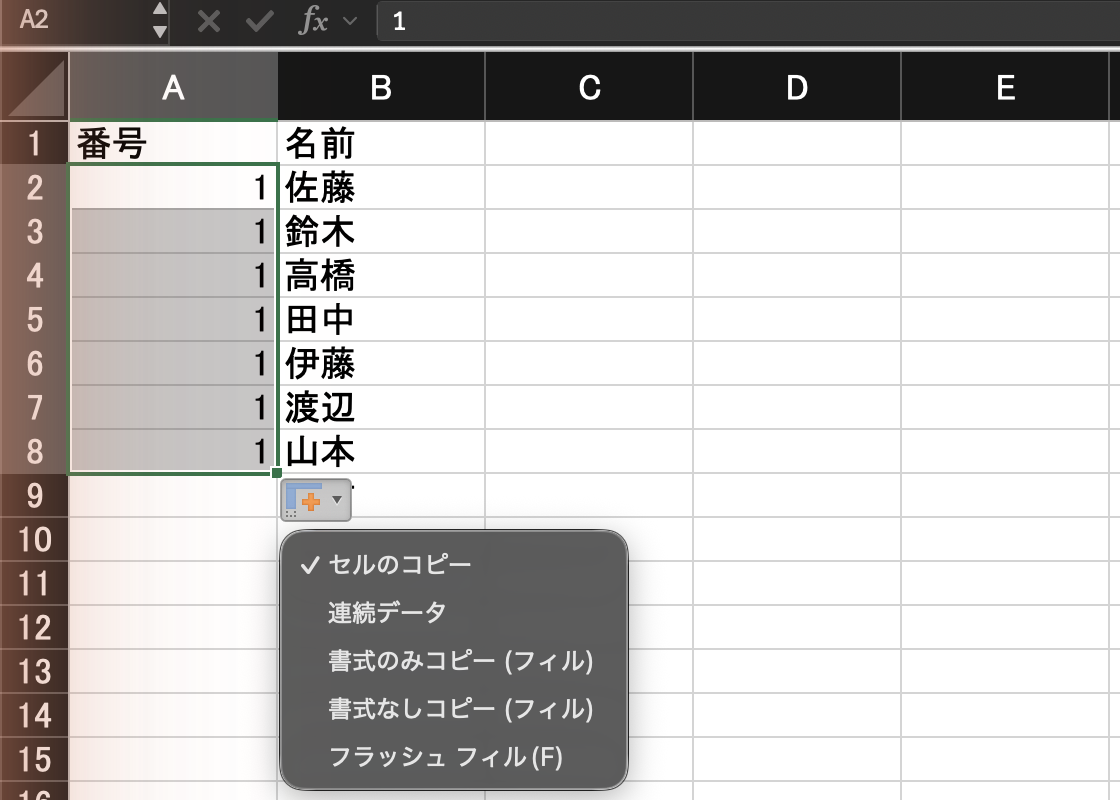Click cell B1 containing 名前
The height and width of the screenshot is (800, 1120).
(381, 144)
